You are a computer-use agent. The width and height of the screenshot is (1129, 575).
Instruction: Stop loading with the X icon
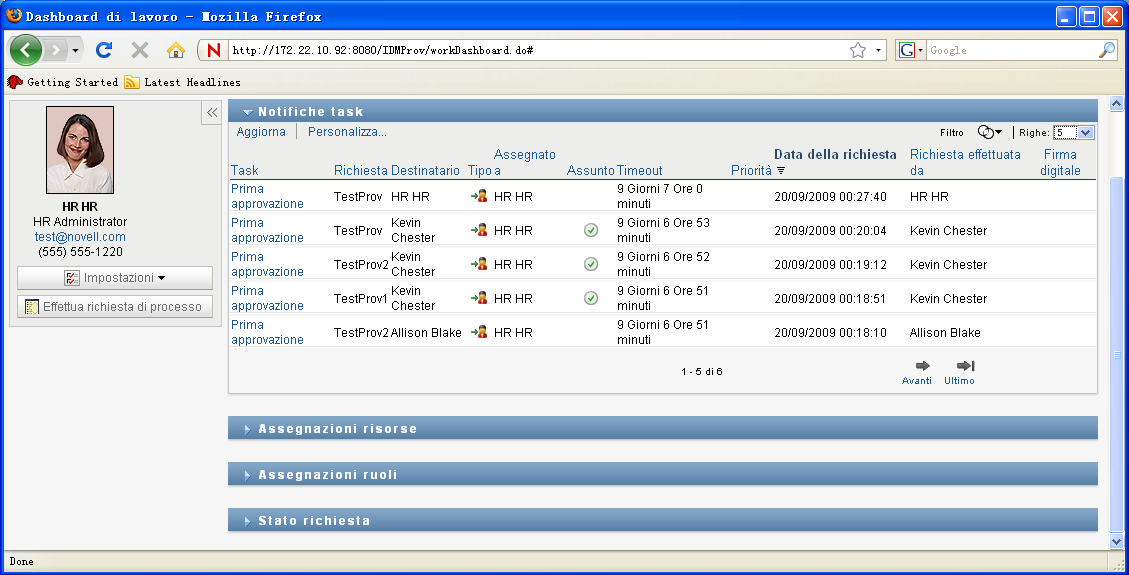(x=140, y=50)
